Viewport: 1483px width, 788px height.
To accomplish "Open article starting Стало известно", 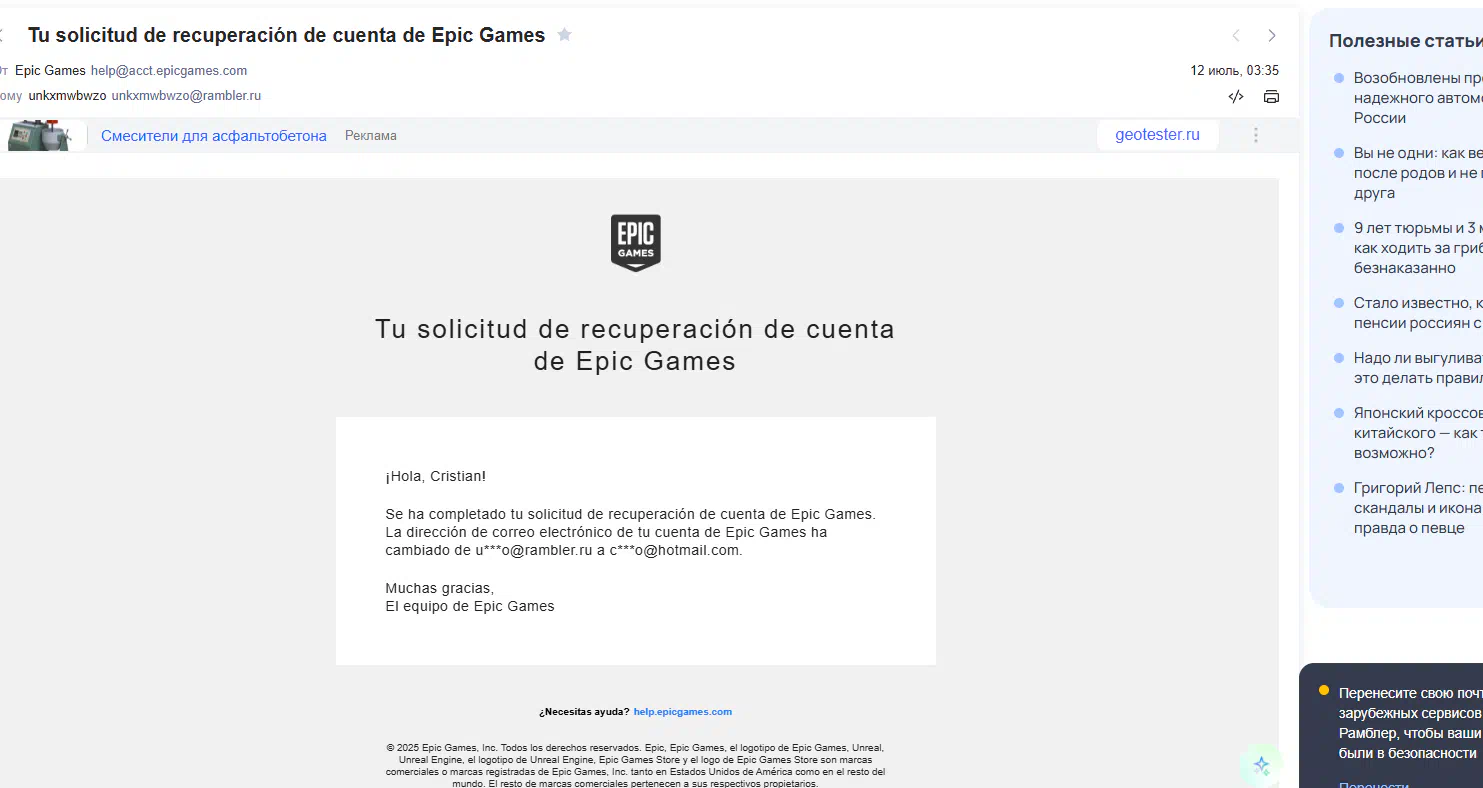I will 1418,313.
